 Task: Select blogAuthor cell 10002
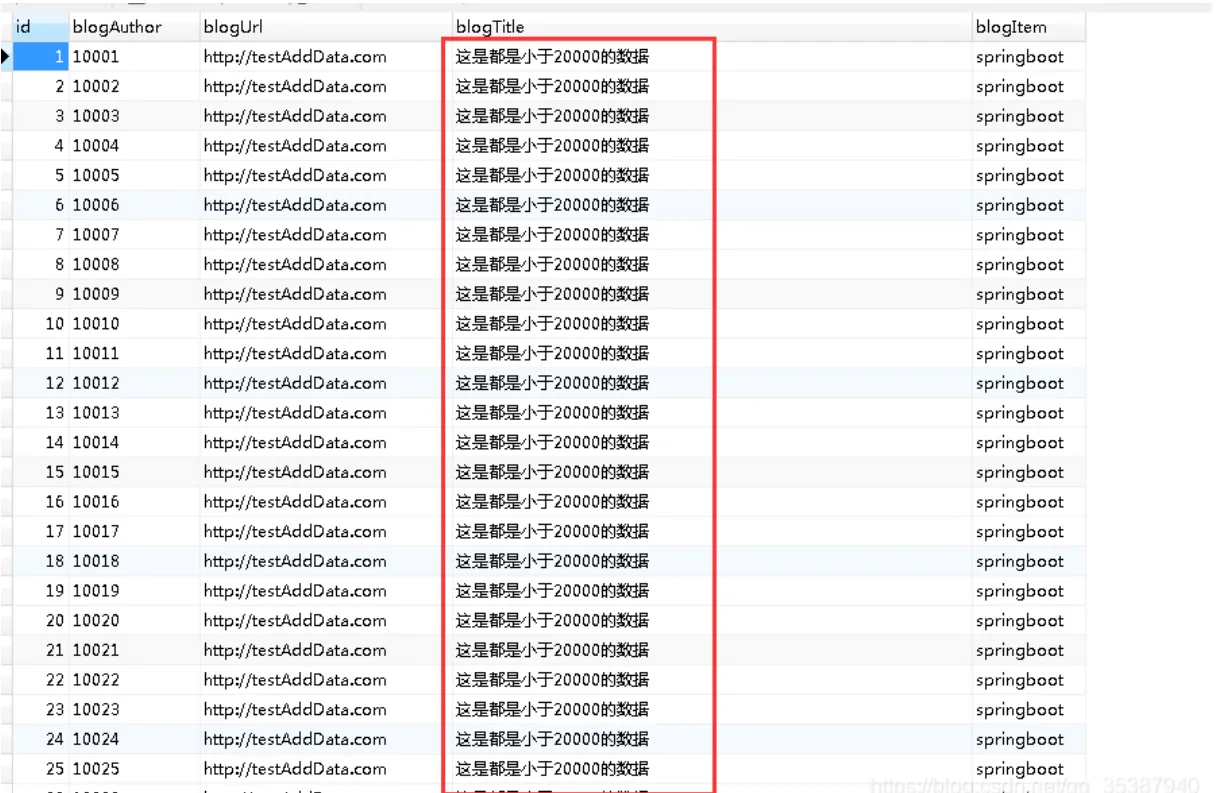pos(134,87)
